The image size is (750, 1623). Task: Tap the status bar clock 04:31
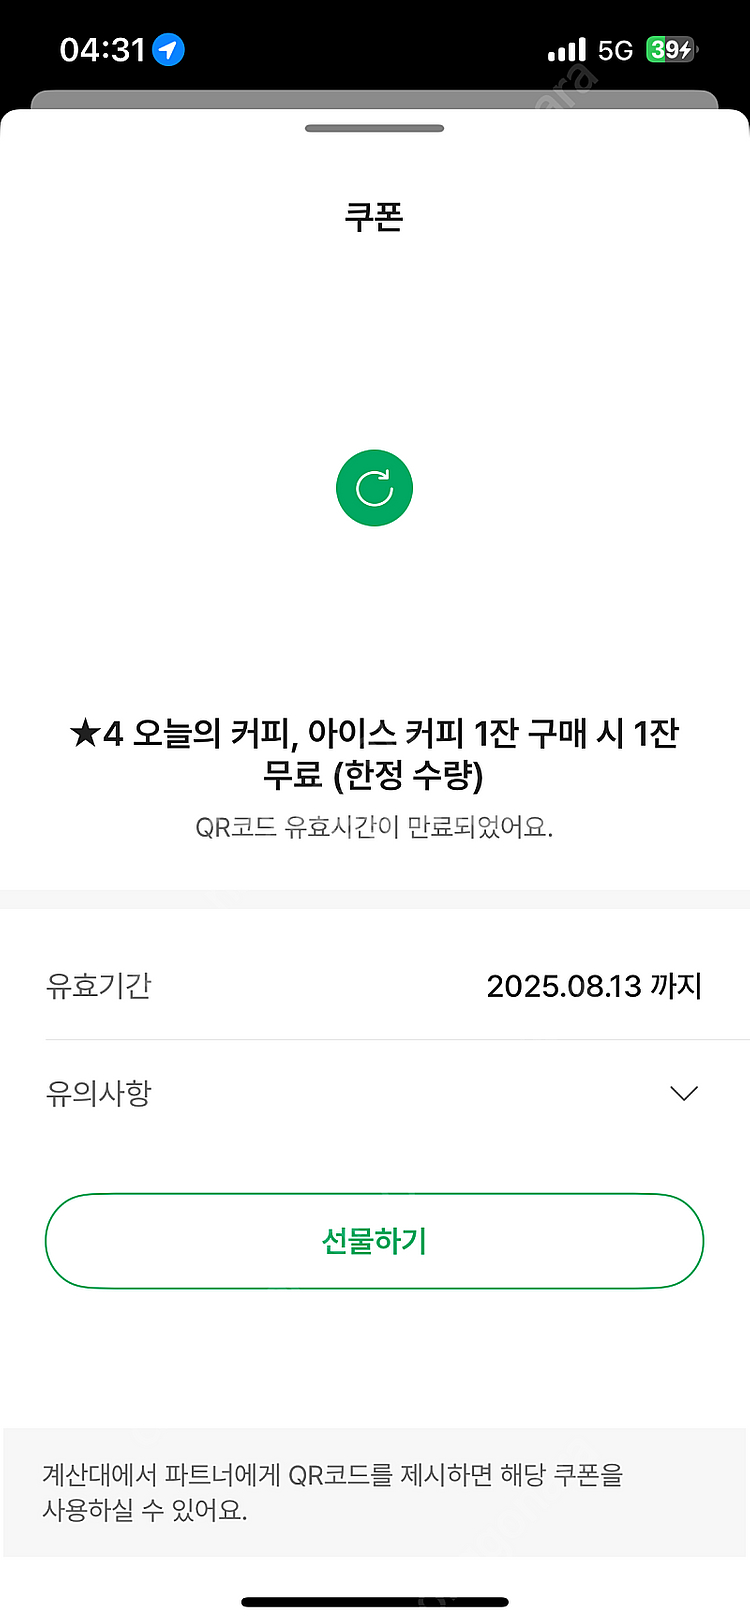click(x=103, y=49)
